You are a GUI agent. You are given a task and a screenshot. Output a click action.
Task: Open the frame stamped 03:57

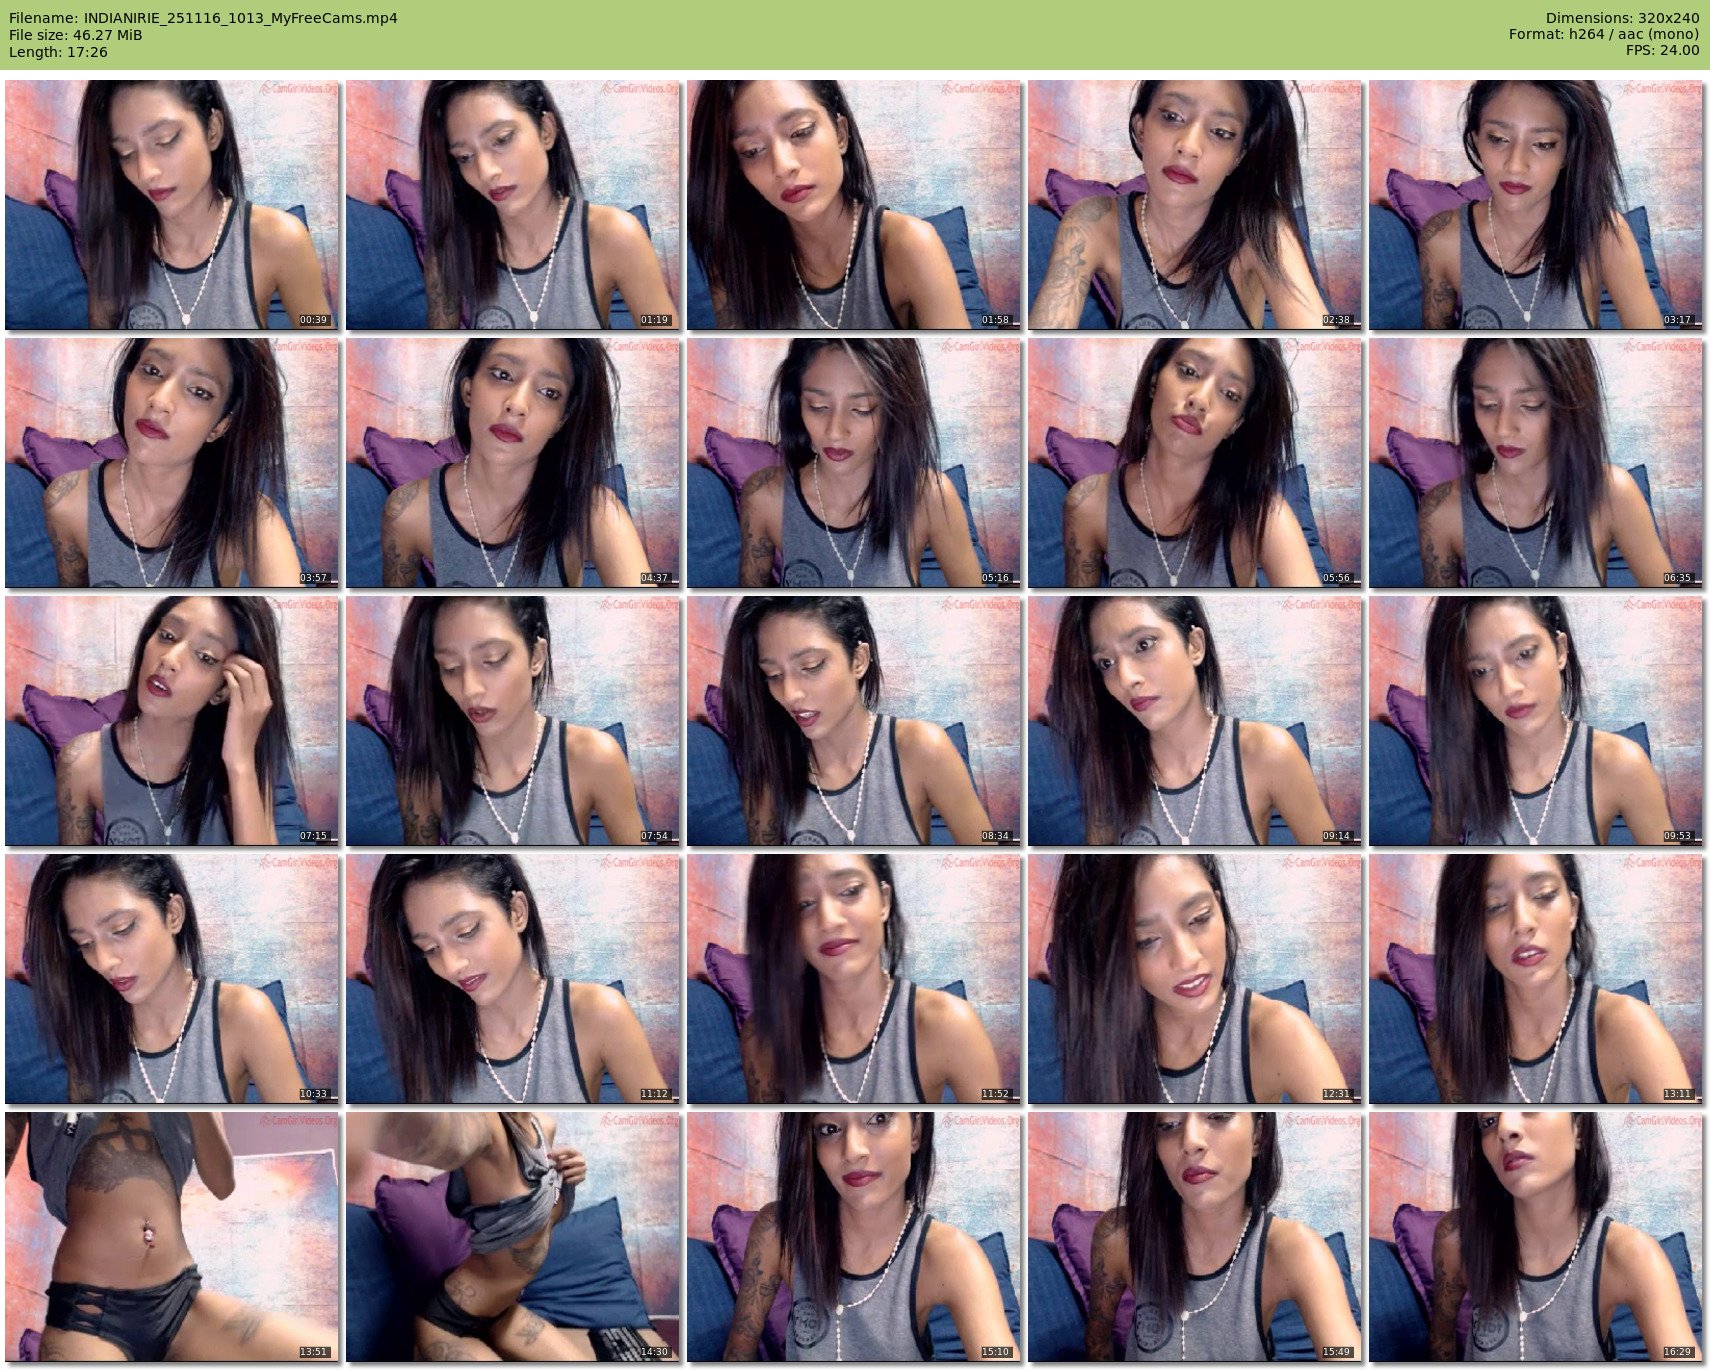tap(172, 463)
